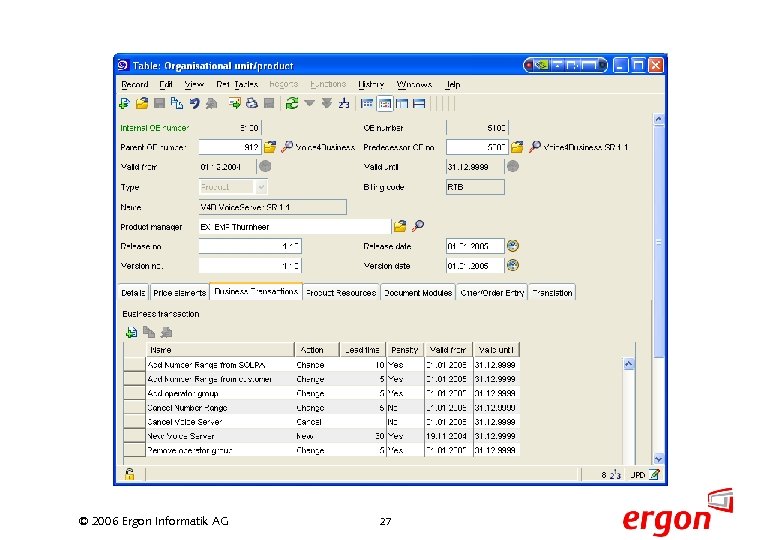The image size is (780, 540).
Task: Click the green refresh arrows toolbar icon
Action: (292, 103)
